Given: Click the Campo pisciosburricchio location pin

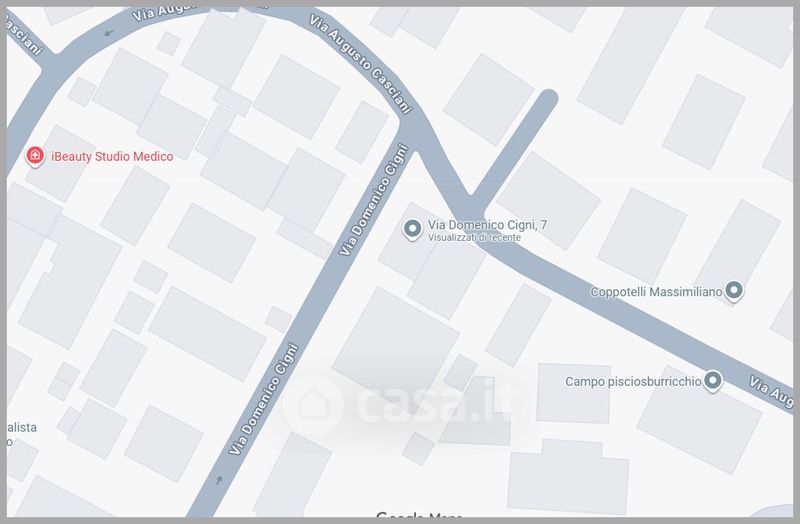Looking at the screenshot, I should 713,381.
